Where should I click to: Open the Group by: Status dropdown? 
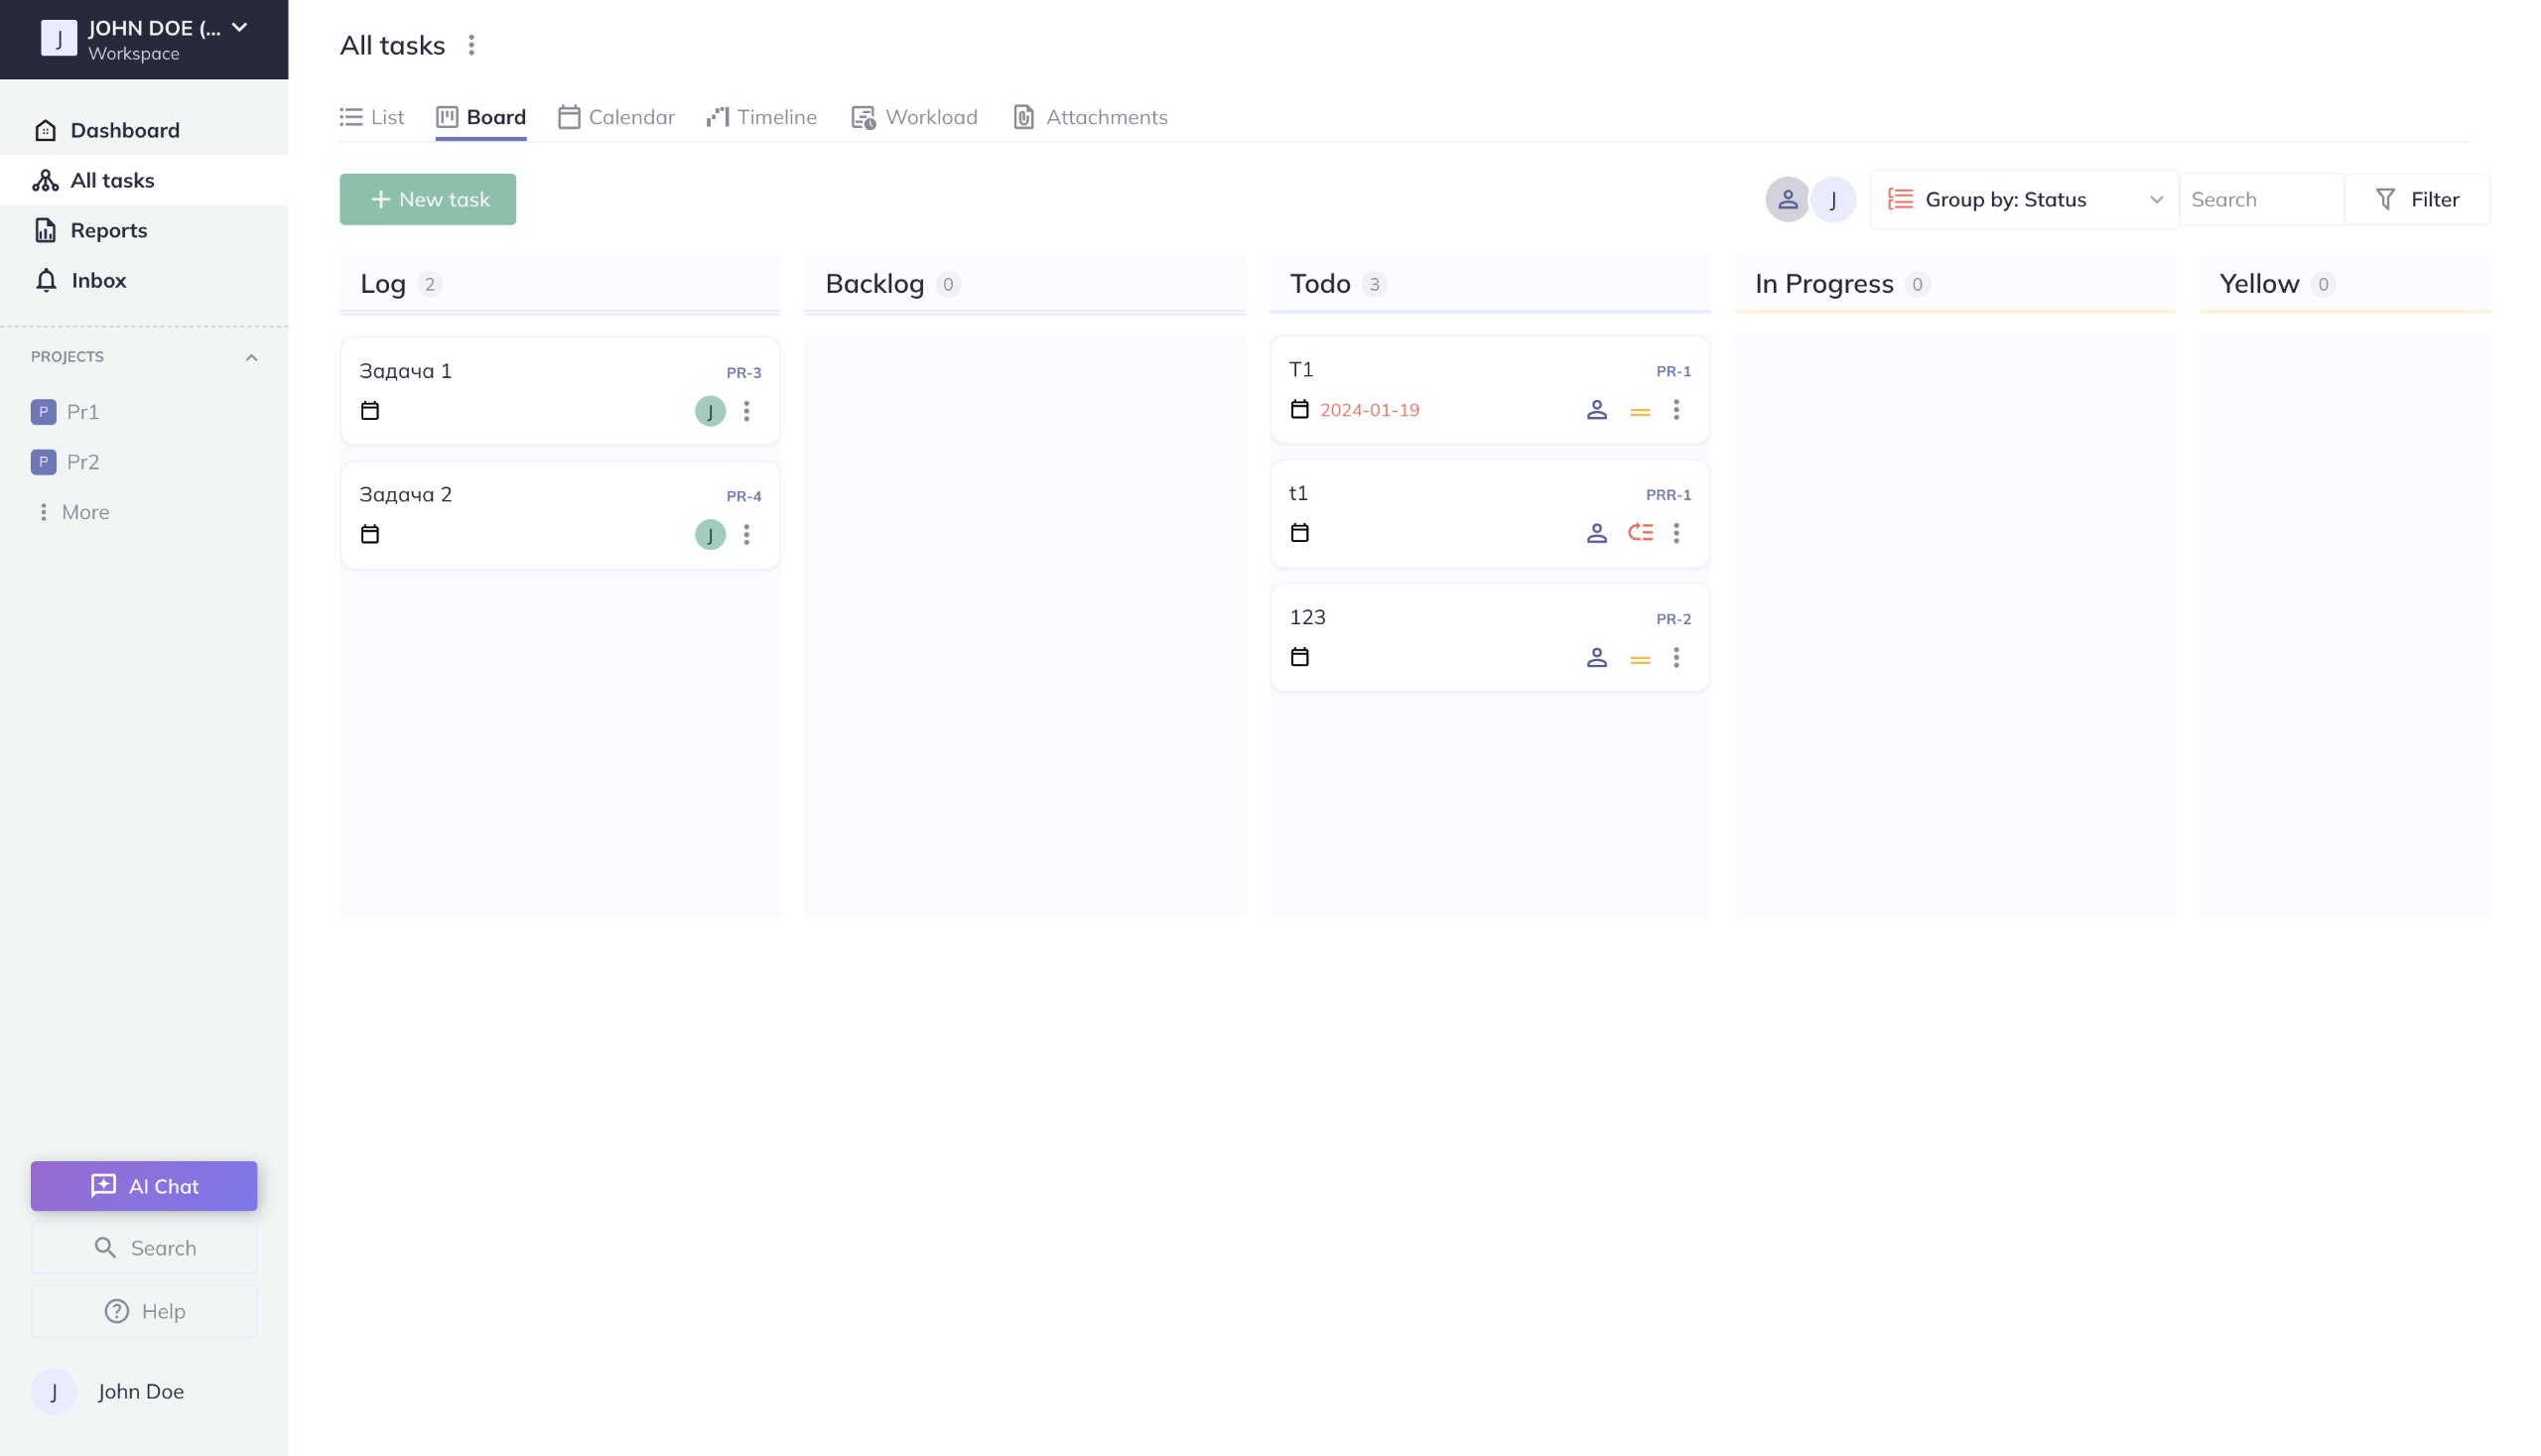2024,200
